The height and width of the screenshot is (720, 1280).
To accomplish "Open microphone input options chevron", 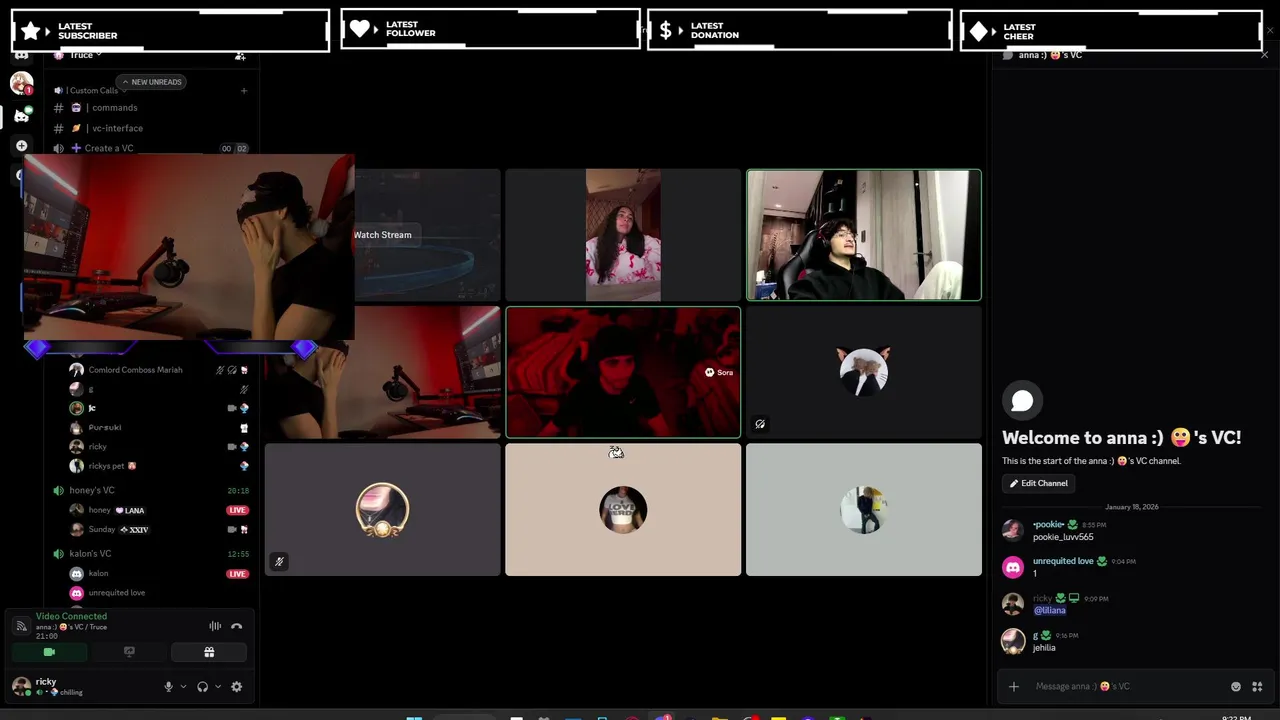I will point(183,687).
